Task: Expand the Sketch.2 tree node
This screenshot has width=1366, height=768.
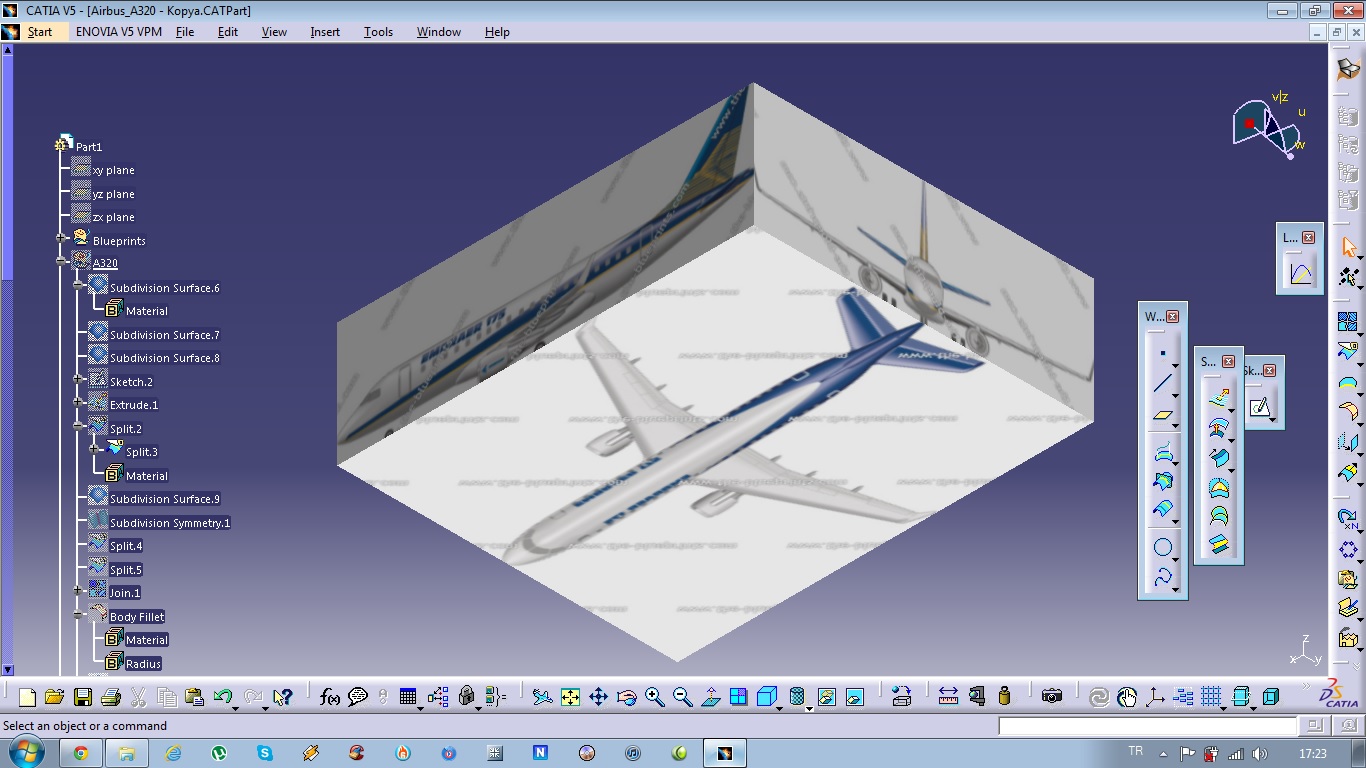Action: click(78, 380)
